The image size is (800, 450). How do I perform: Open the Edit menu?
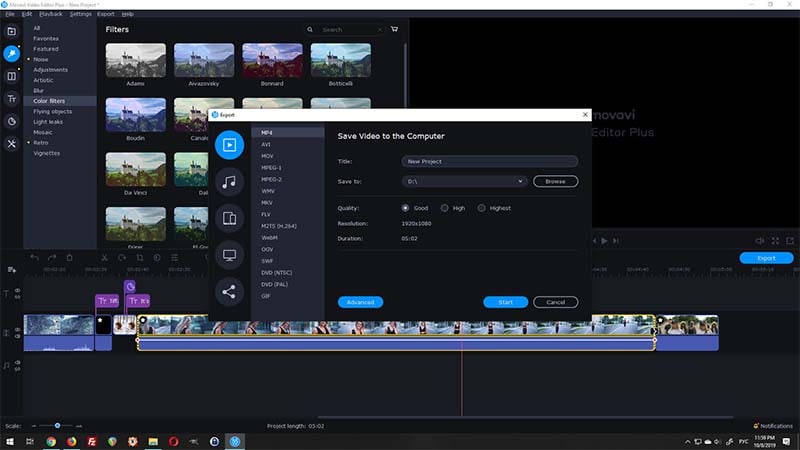click(x=27, y=14)
